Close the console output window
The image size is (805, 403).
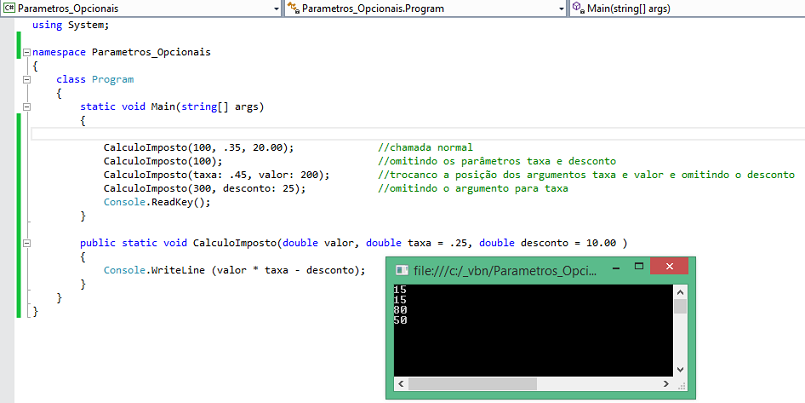[x=669, y=266]
